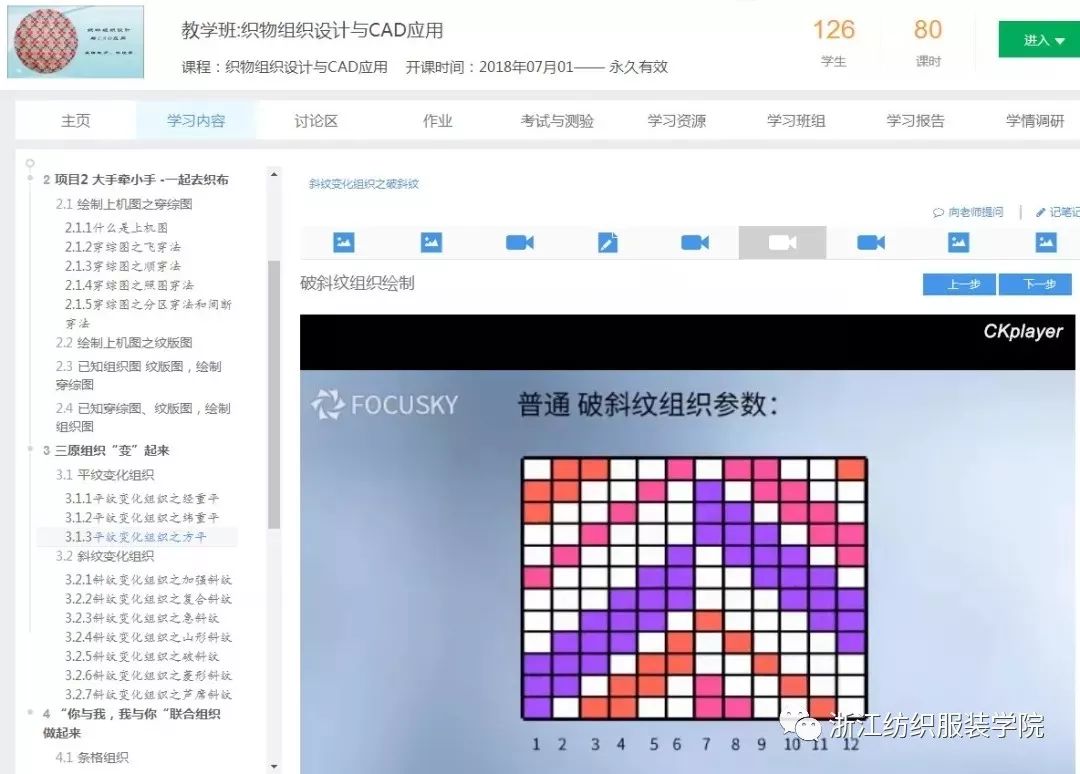Viewport: 1080px width, 774px height.
Task: Open the second image icon in media strip
Action: 432,241
